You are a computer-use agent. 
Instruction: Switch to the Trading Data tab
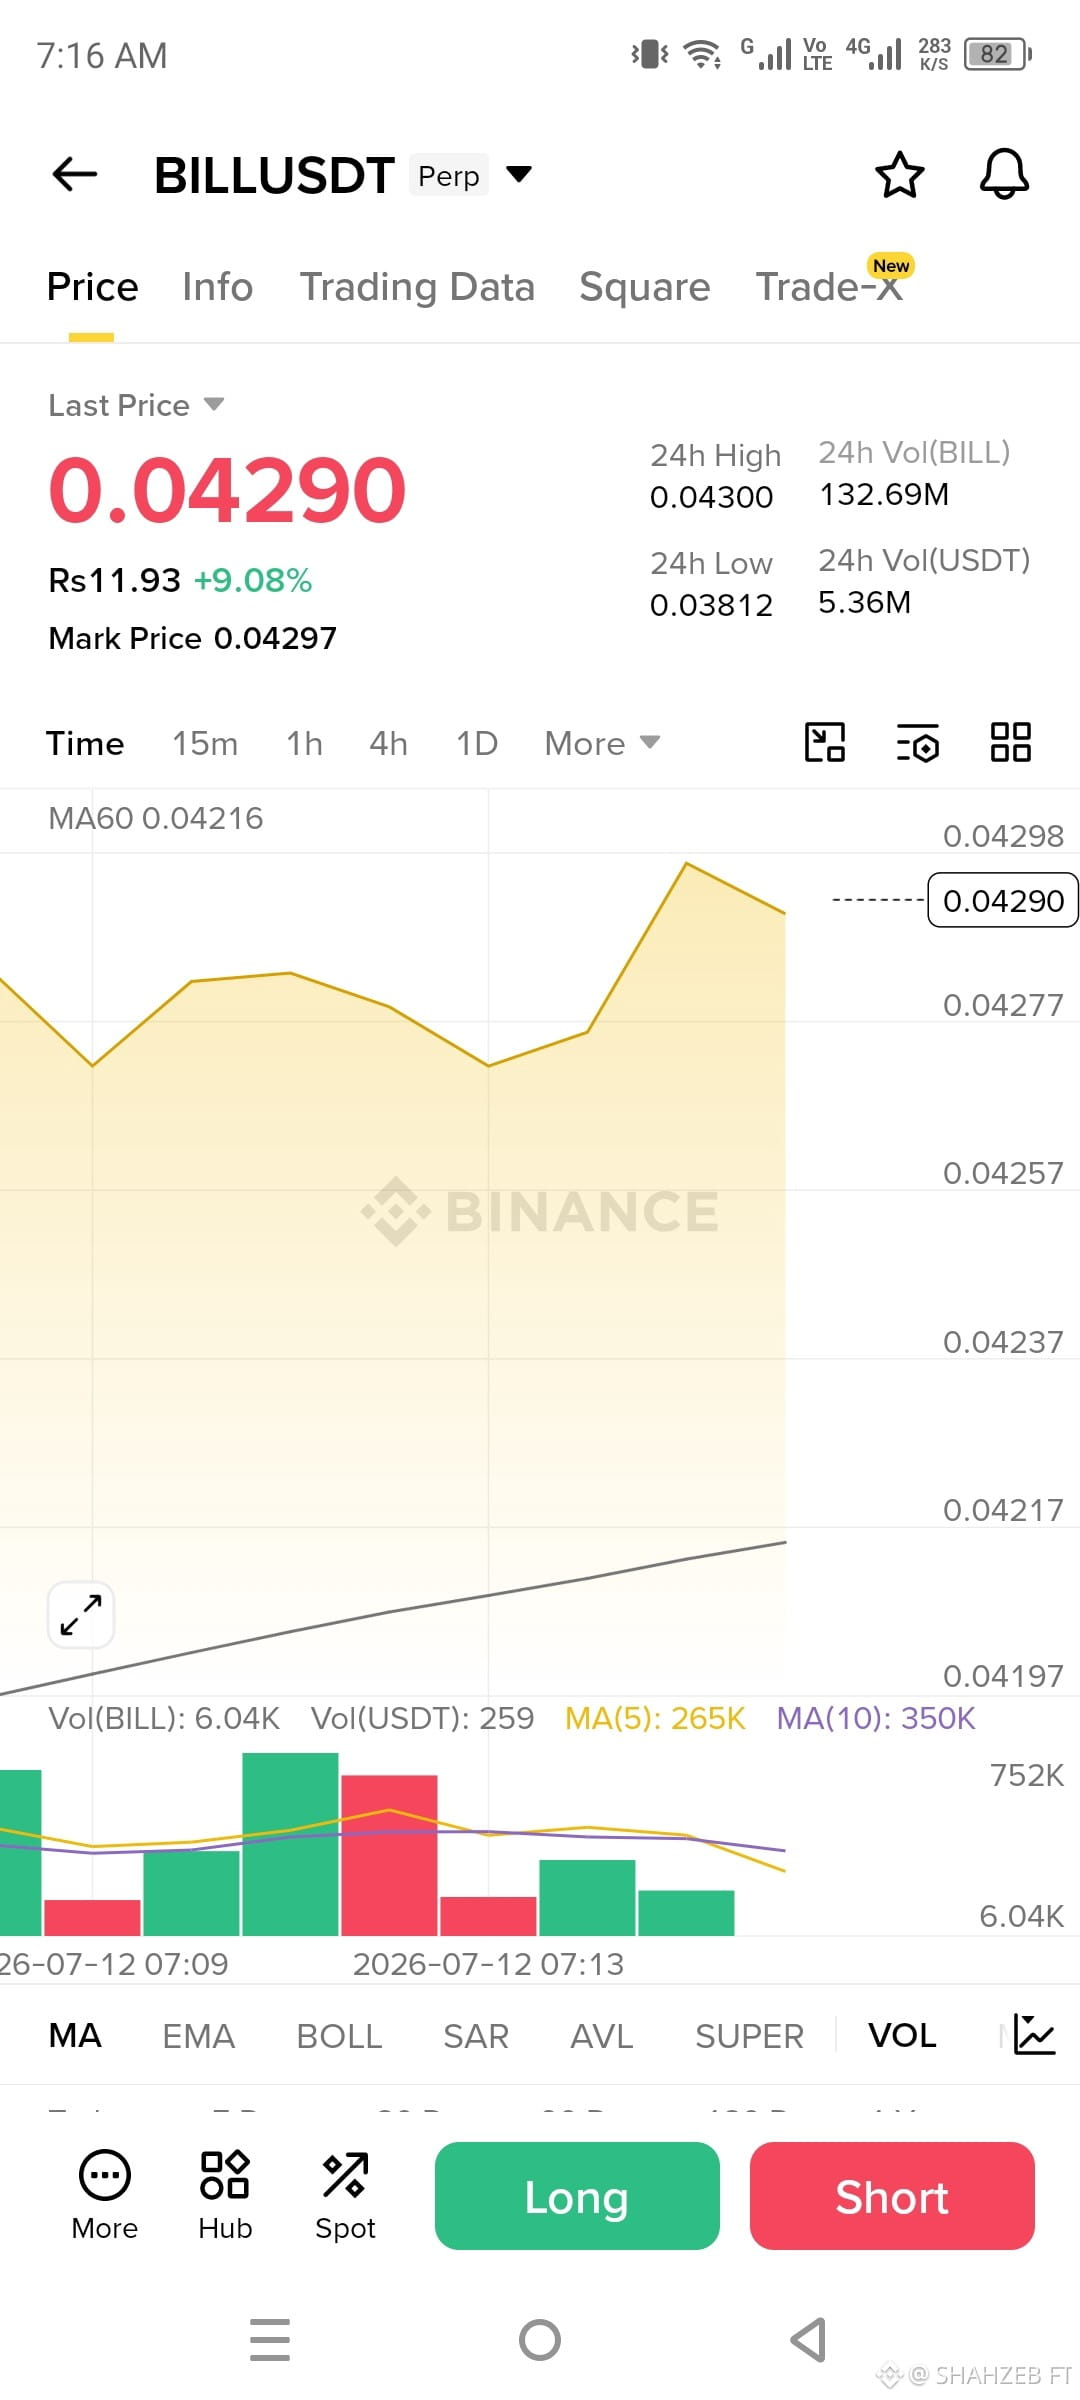tap(417, 287)
